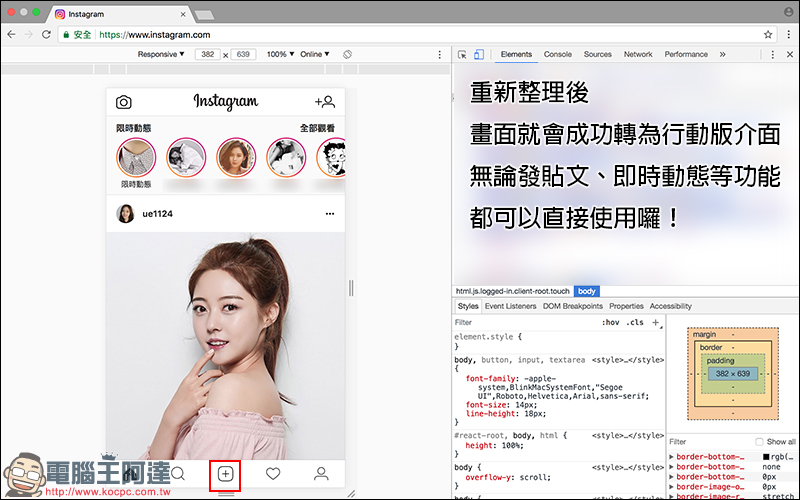The image size is (800, 500).
Task: Switch to the Performance tab
Action: coord(686,54)
